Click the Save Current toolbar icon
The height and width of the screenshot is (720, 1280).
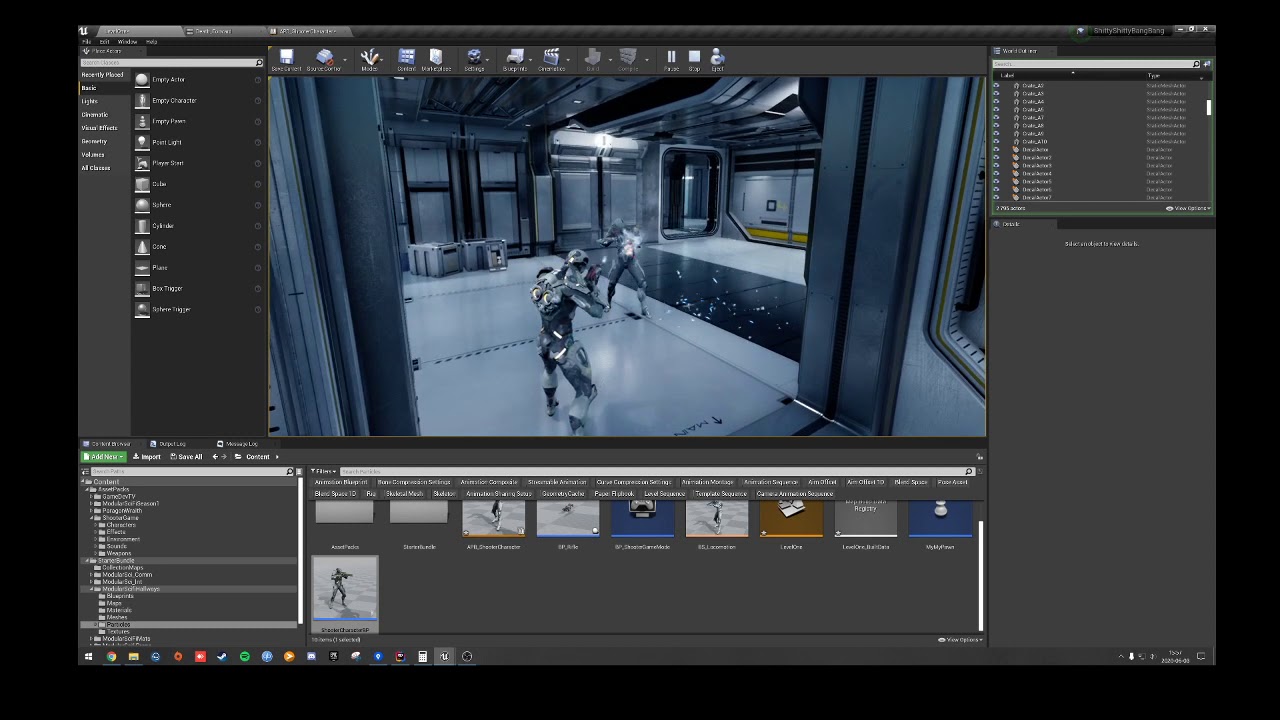(x=286, y=59)
